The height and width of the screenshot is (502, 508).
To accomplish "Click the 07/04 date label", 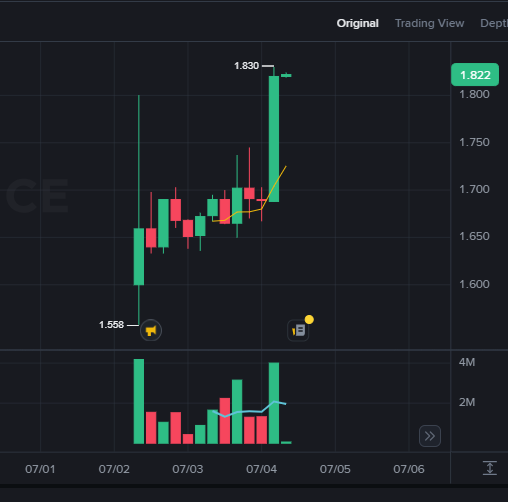I will click(261, 469).
